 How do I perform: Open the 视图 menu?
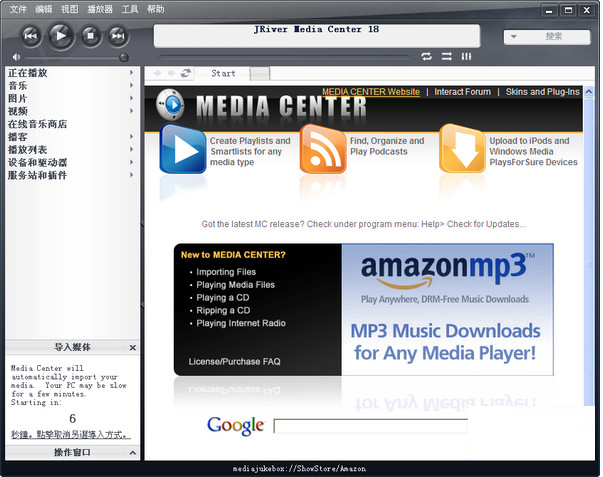70,9
